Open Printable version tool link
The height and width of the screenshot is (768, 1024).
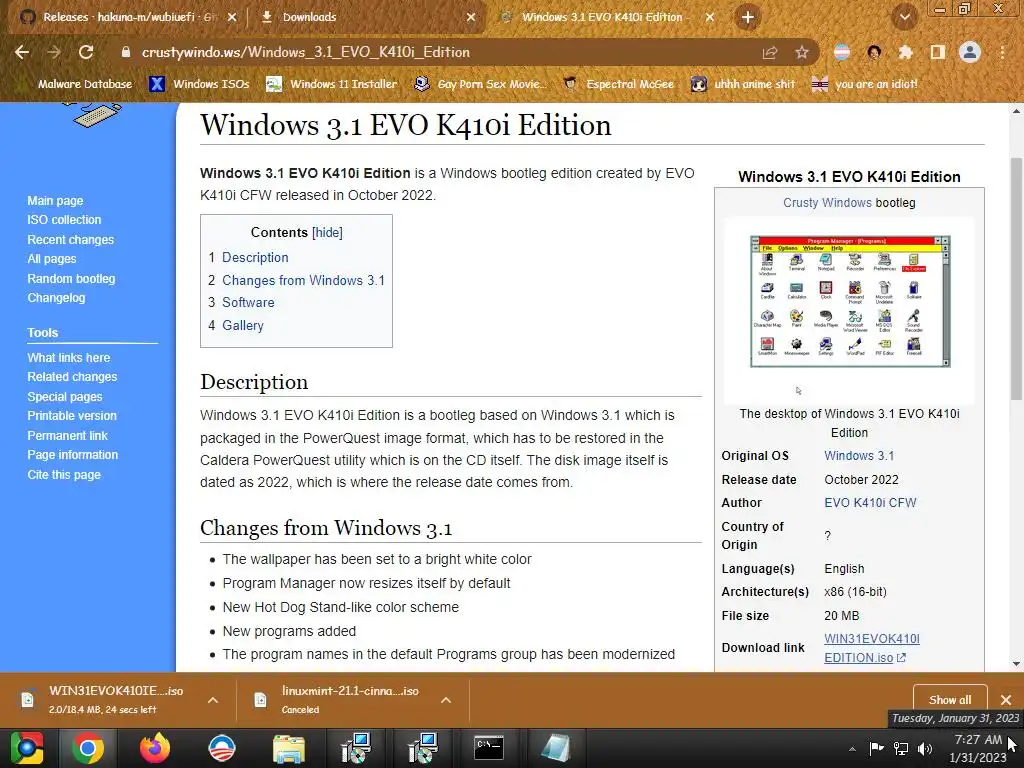click(72, 416)
